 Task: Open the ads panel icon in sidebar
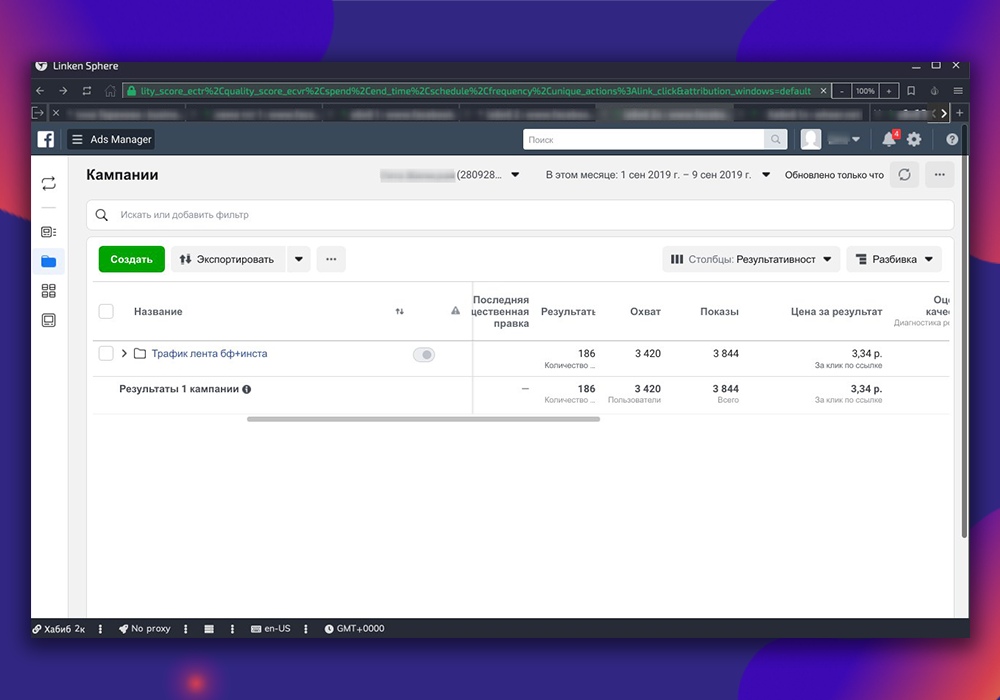tap(48, 320)
